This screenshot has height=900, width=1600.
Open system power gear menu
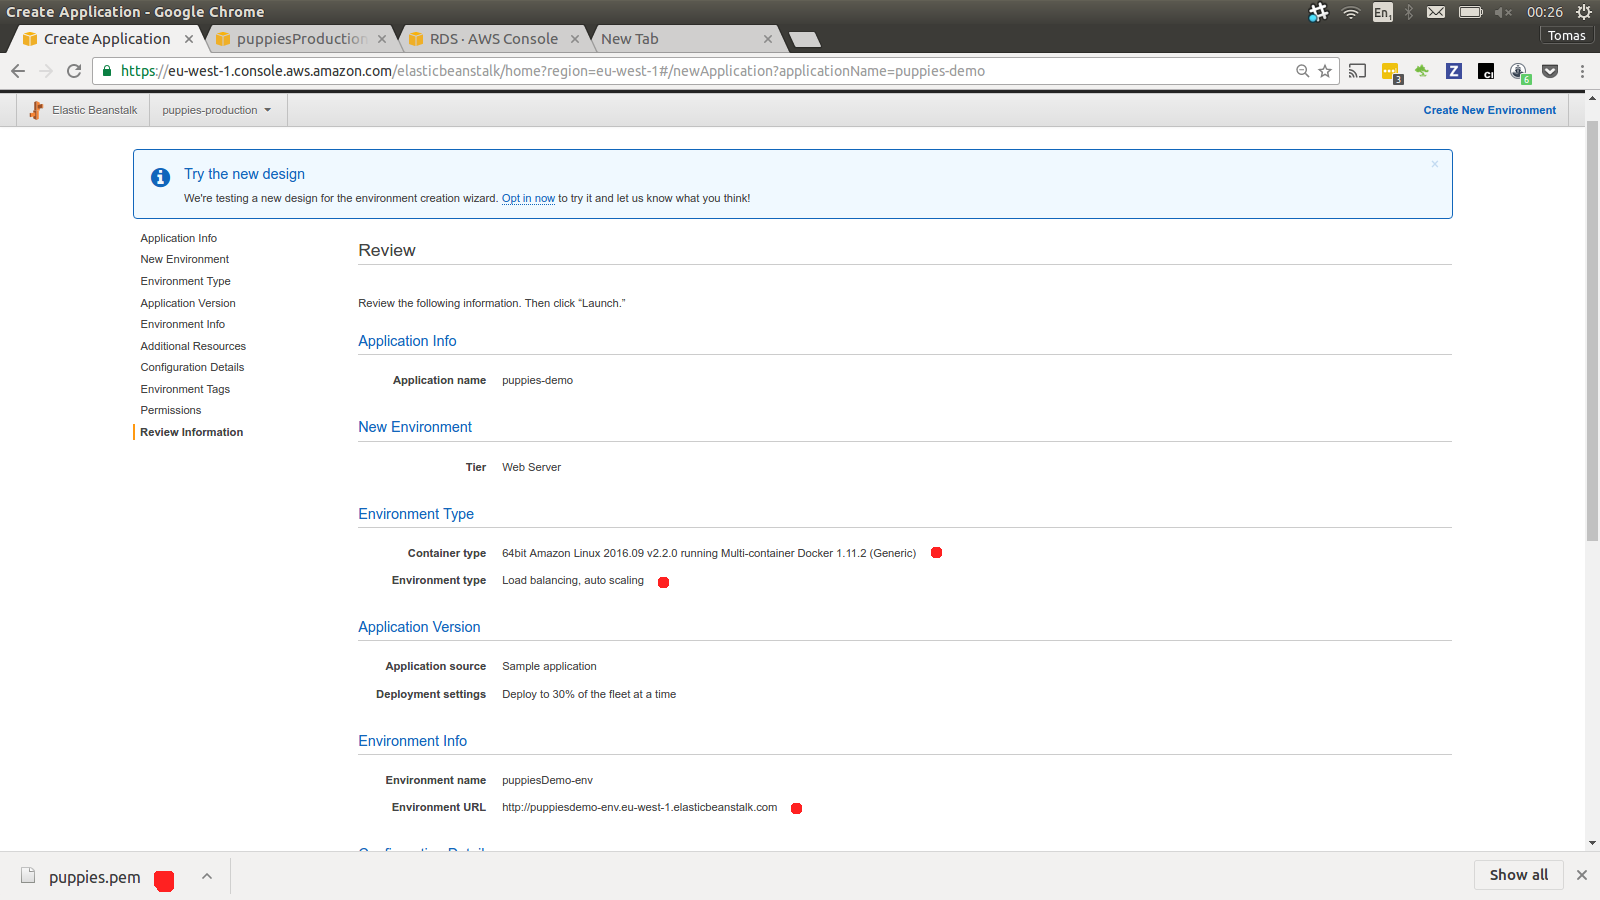pyautogui.click(x=1584, y=12)
